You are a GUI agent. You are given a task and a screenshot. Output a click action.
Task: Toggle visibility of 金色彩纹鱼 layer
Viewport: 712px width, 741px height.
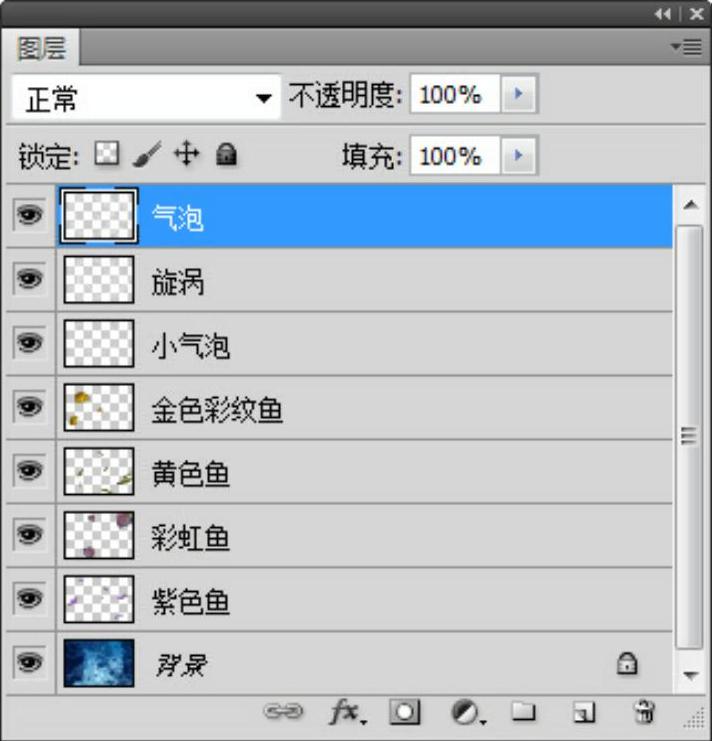29,407
